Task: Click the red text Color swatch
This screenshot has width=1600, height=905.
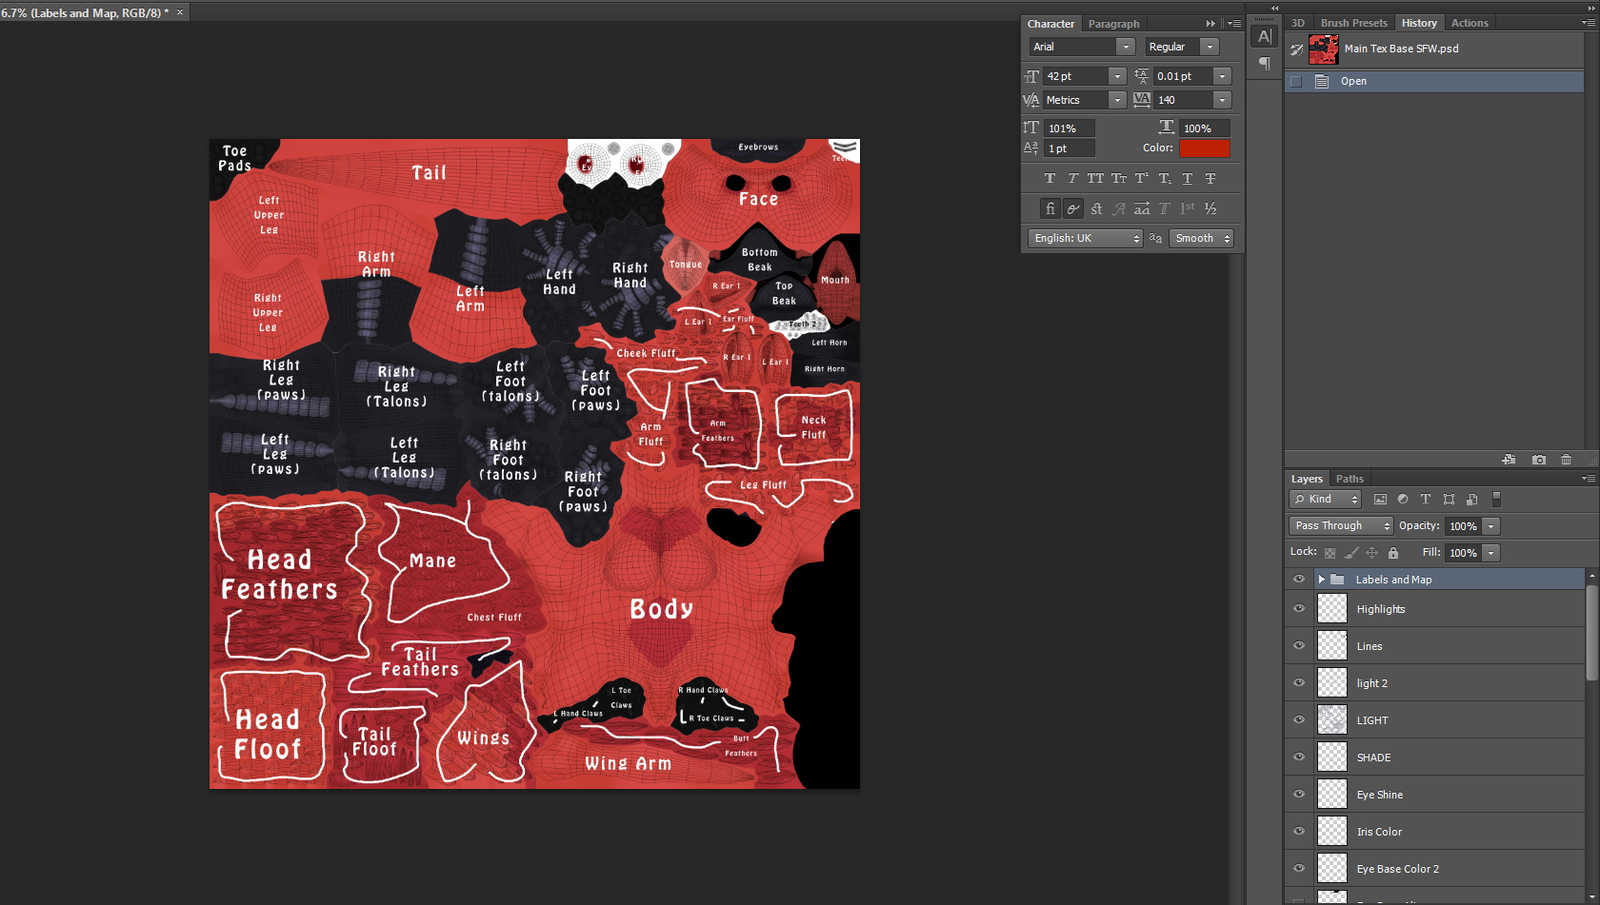Action: click(x=1204, y=148)
